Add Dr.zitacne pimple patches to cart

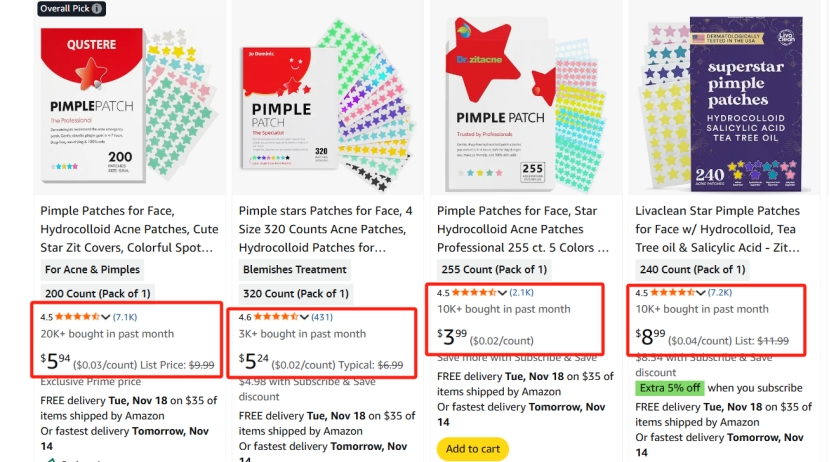[472, 449]
